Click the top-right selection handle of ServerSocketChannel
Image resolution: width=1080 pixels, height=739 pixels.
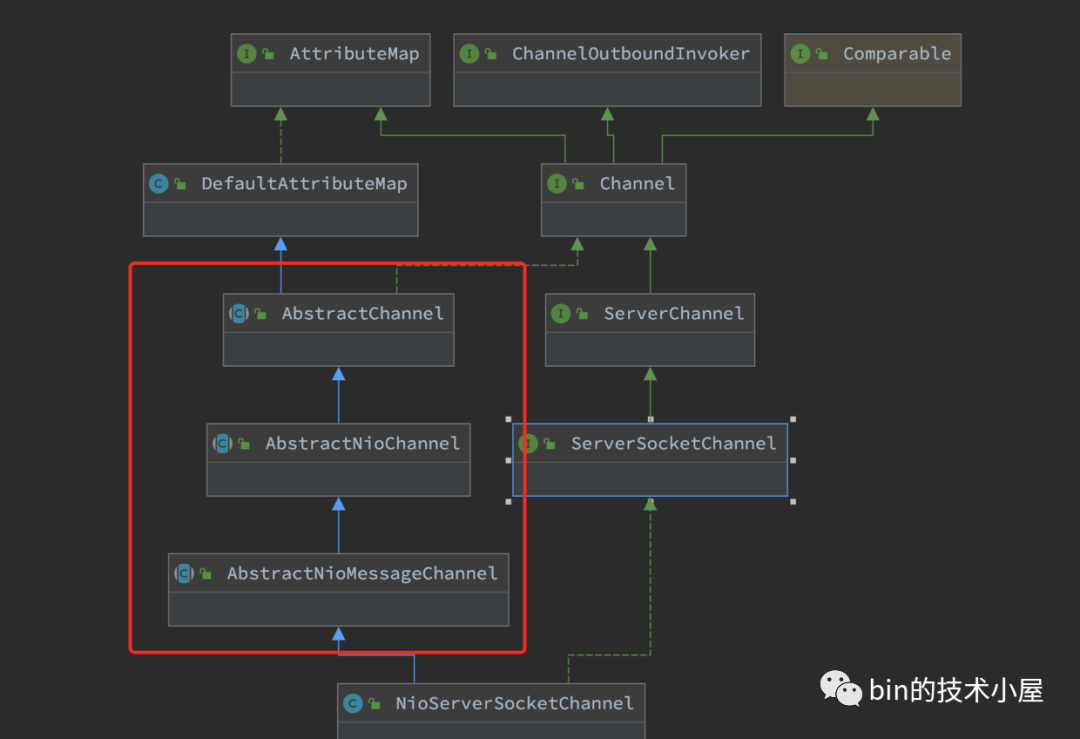pyautogui.click(x=793, y=419)
